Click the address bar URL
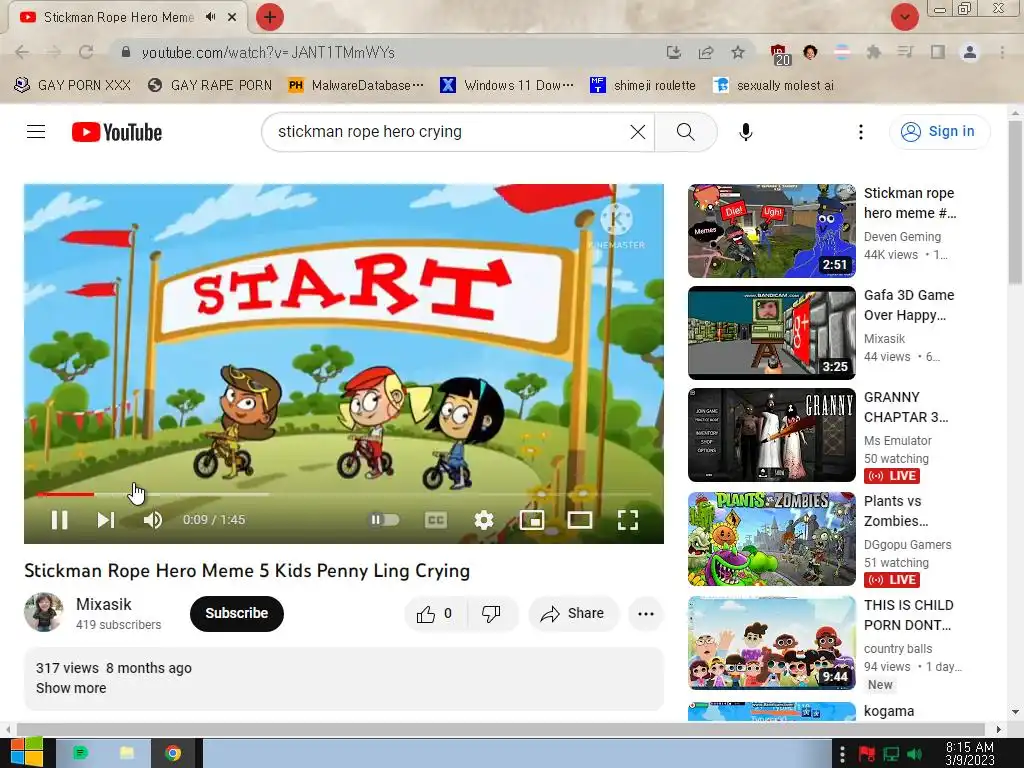 click(268, 52)
